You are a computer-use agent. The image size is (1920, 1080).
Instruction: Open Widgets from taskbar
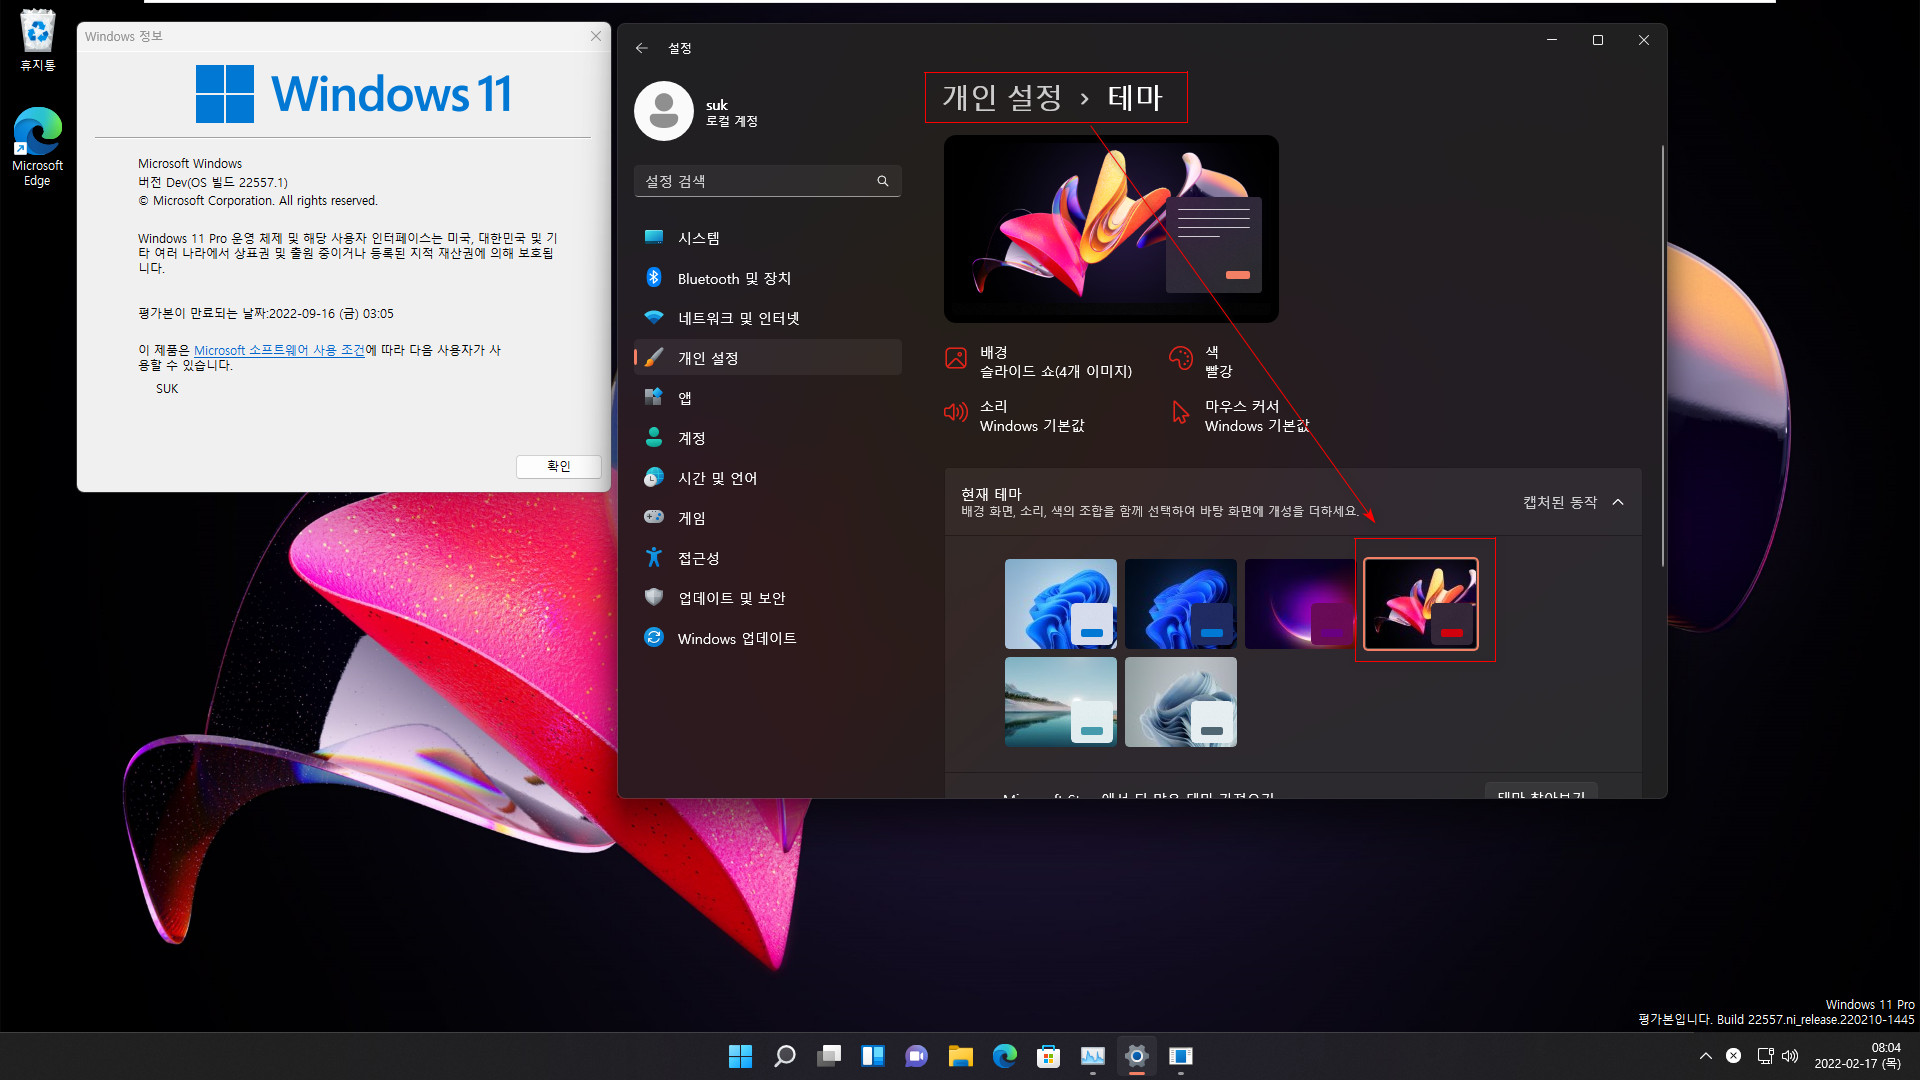tap(873, 1056)
